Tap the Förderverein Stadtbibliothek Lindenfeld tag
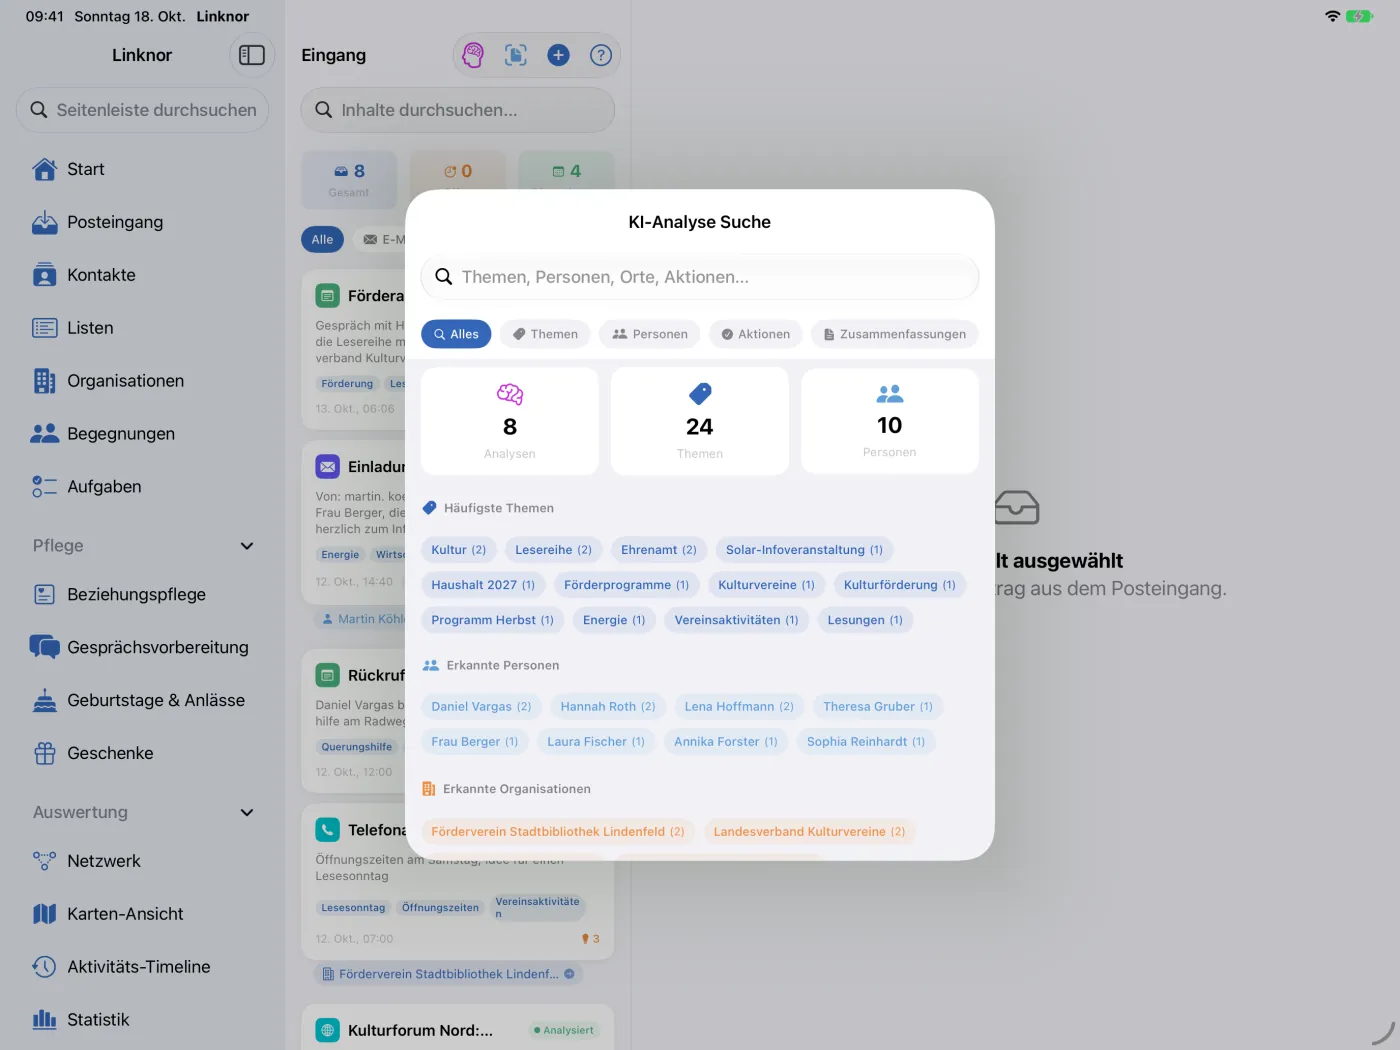Image resolution: width=1400 pixels, height=1050 pixels. coord(558,832)
